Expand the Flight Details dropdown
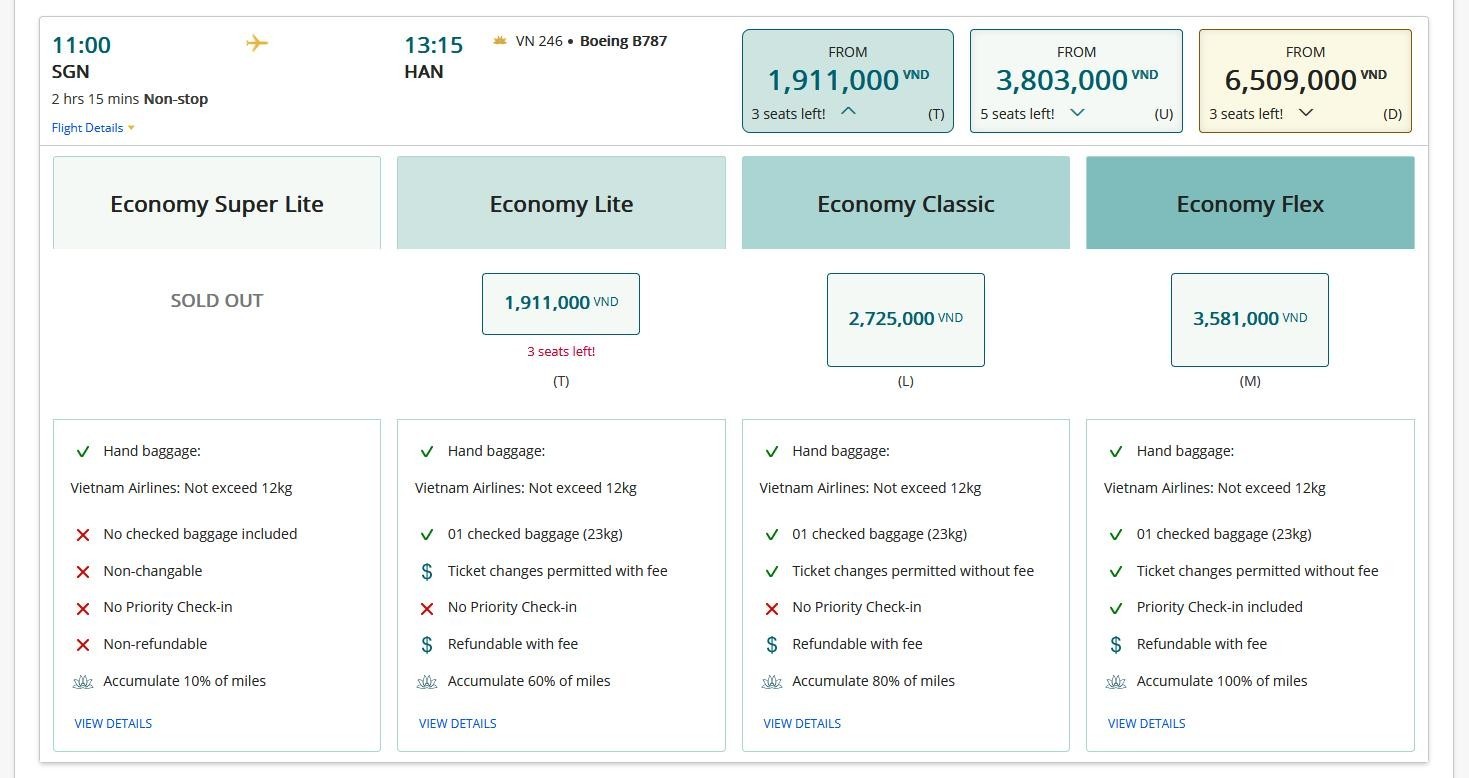1469x778 pixels. pyautogui.click(x=93, y=128)
